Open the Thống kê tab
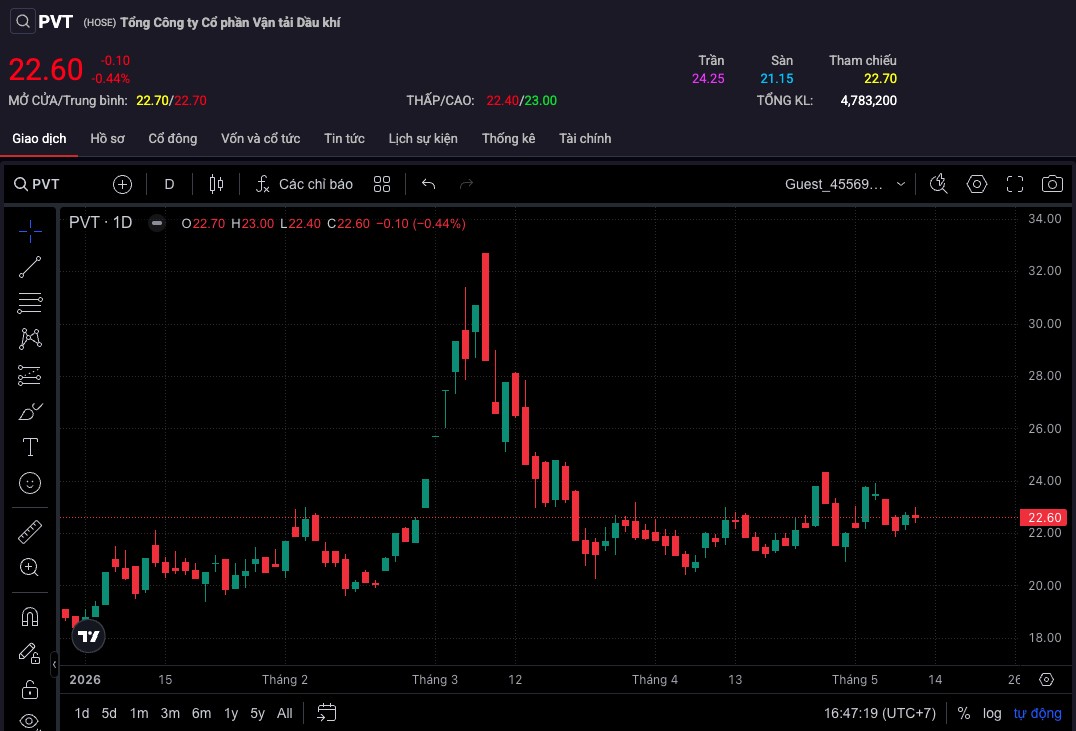This screenshot has height=731, width=1076. [508, 139]
